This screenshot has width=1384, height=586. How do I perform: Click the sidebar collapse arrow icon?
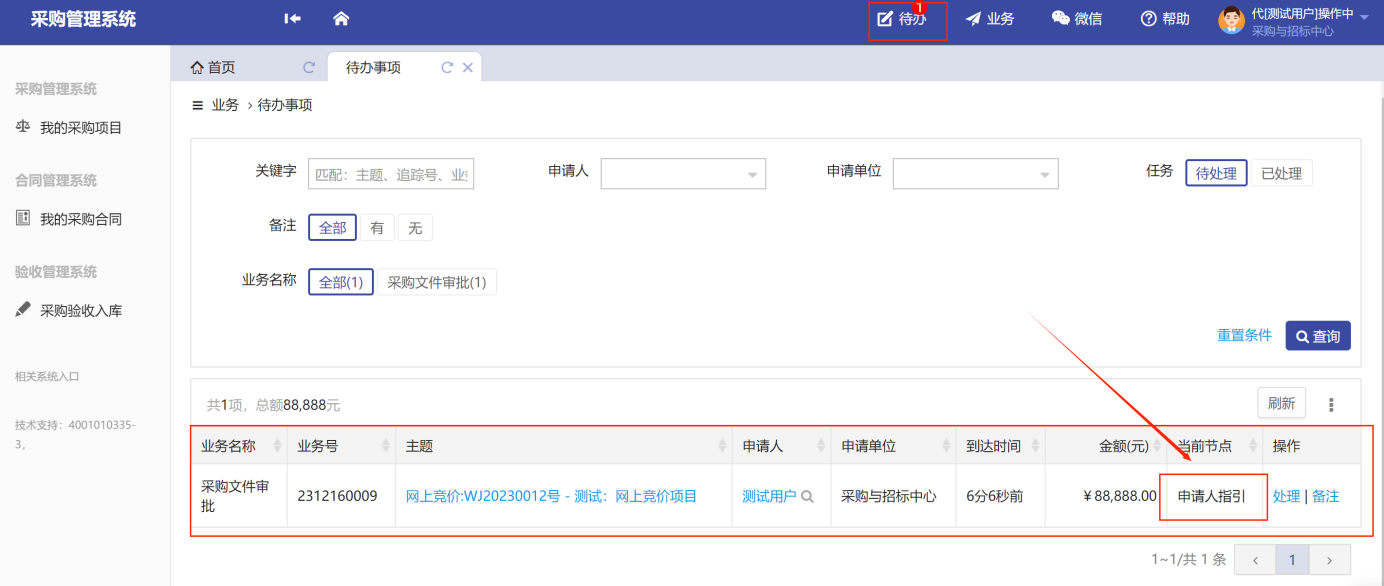pos(292,19)
